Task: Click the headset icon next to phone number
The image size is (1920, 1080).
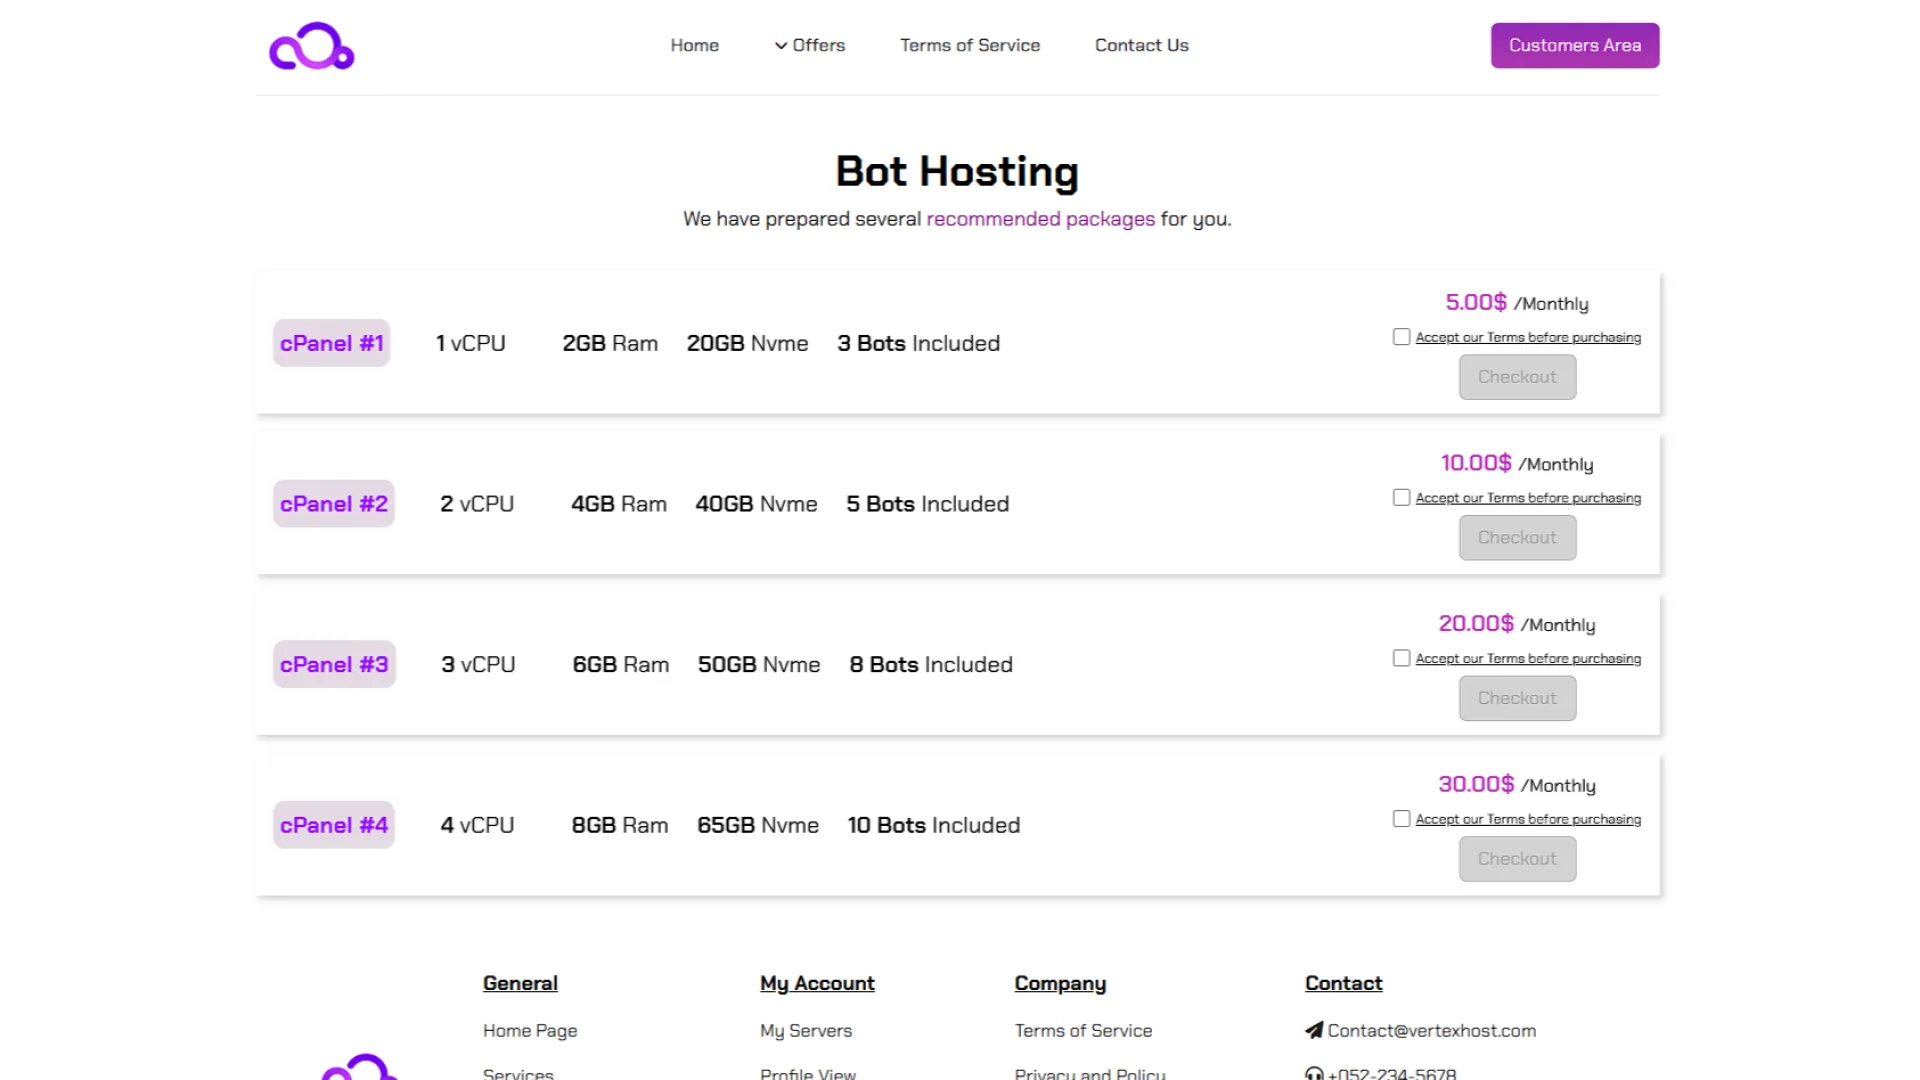Action: click(1312, 1074)
